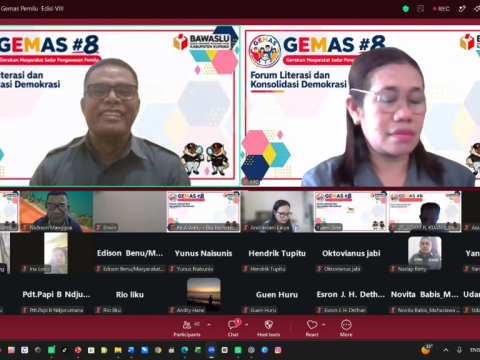
Task: Click the Gemas Pemilu Edisi VIII title
Action: click(x=32, y=9)
